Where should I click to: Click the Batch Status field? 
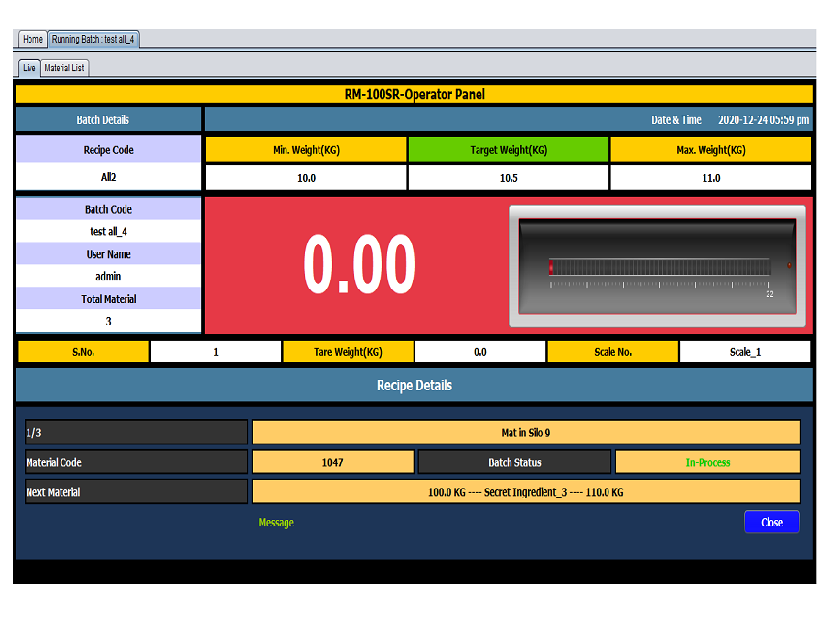click(513, 461)
